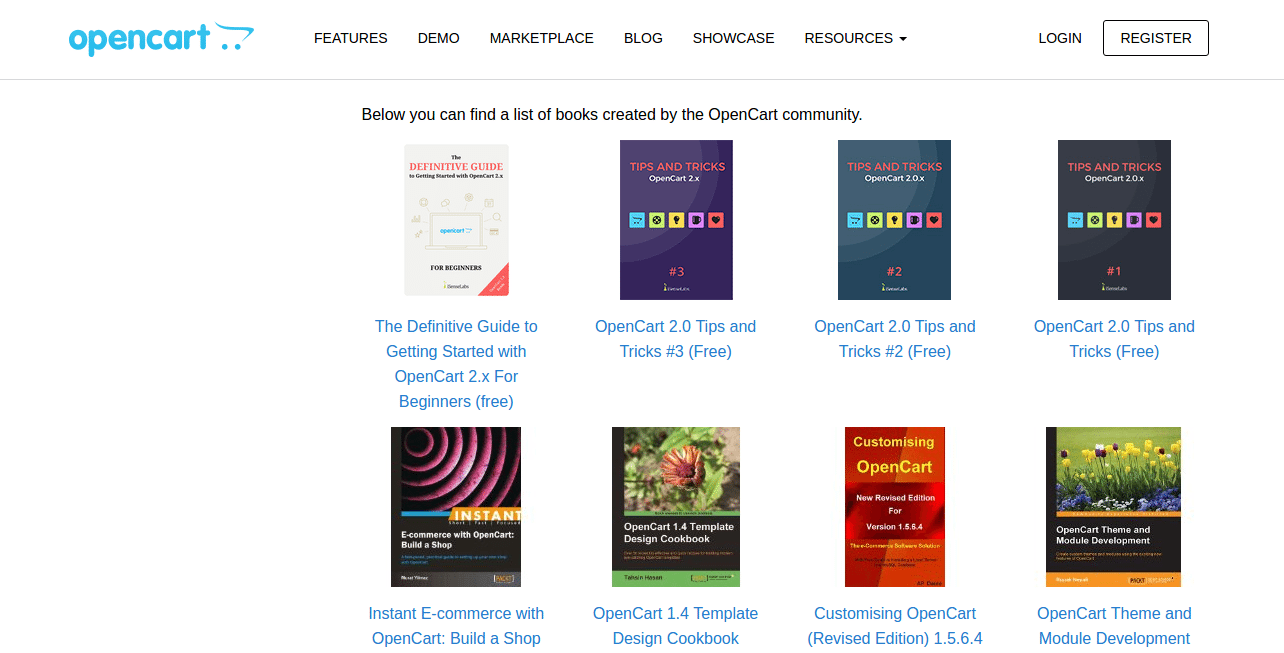Click the OpenCart logo

pos(161,38)
